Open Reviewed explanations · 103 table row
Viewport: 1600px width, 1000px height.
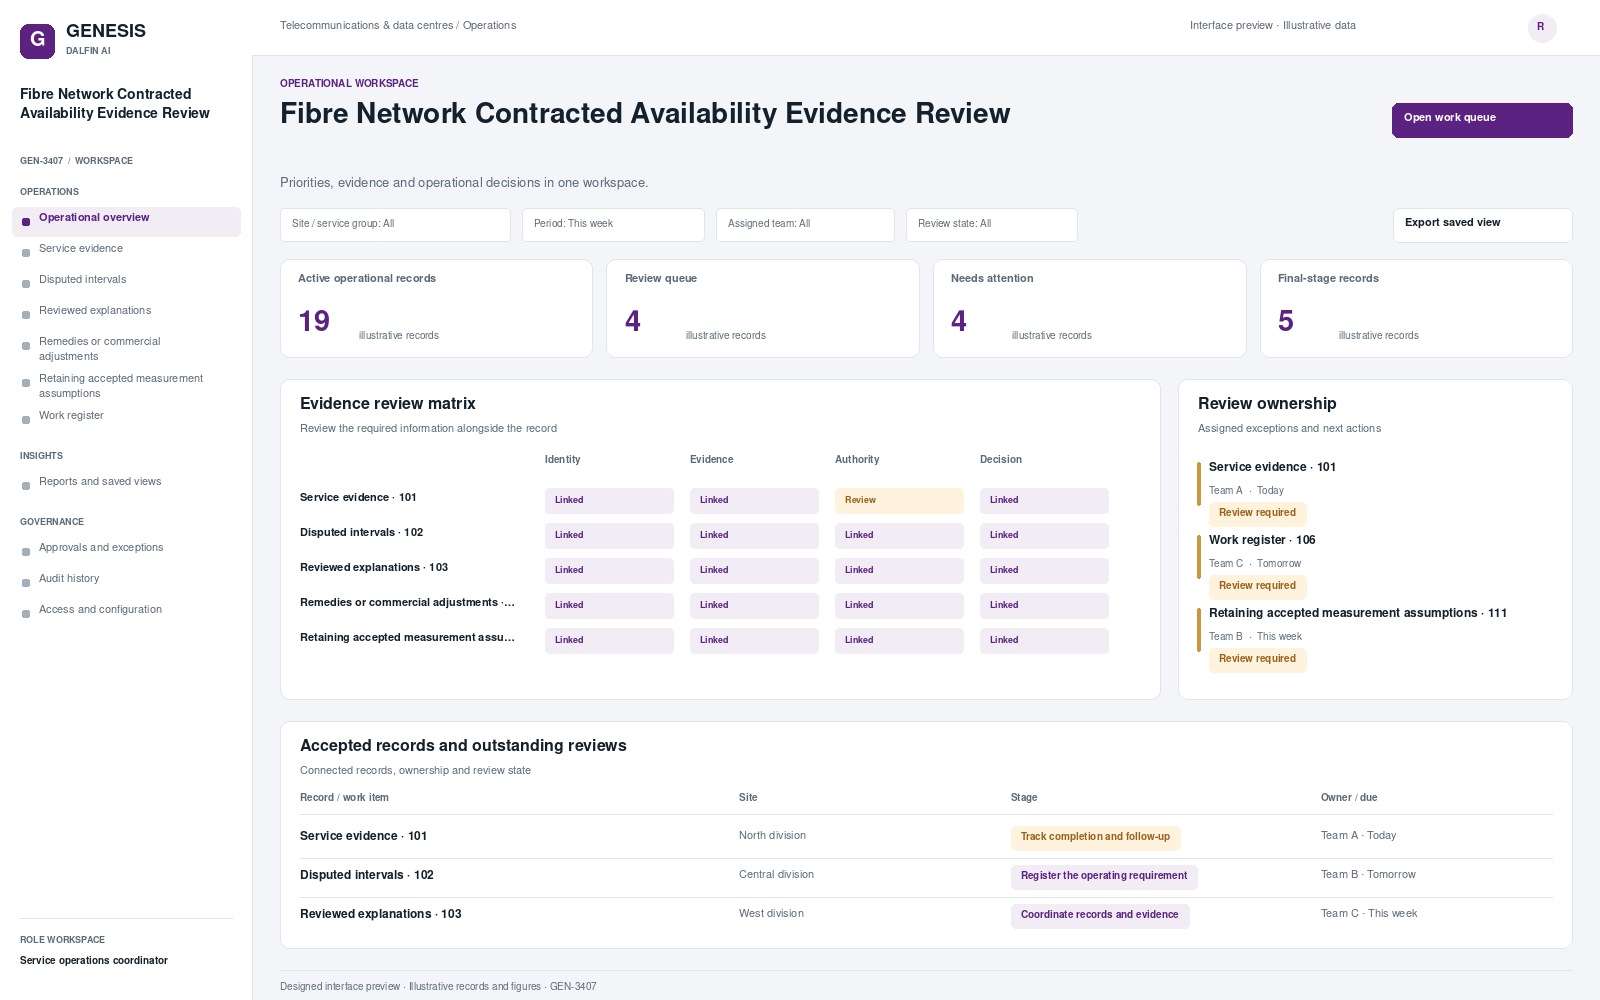click(x=926, y=915)
